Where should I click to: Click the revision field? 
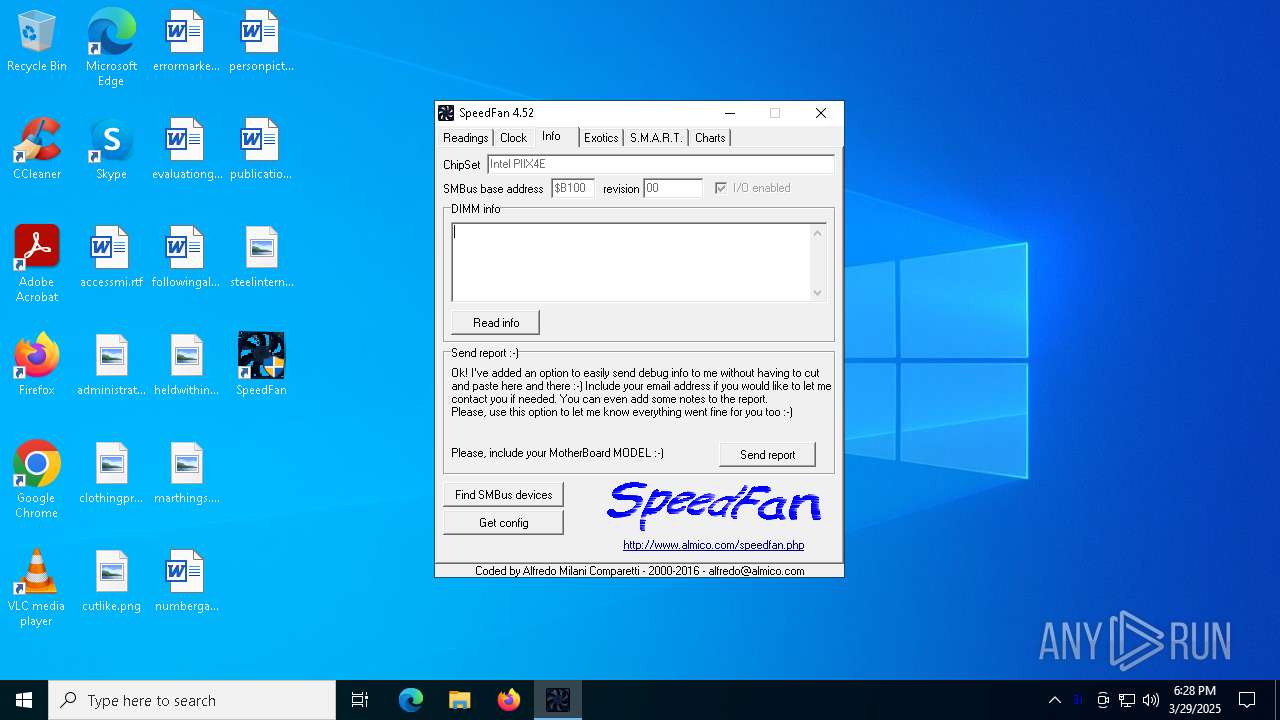pyautogui.click(x=673, y=188)
